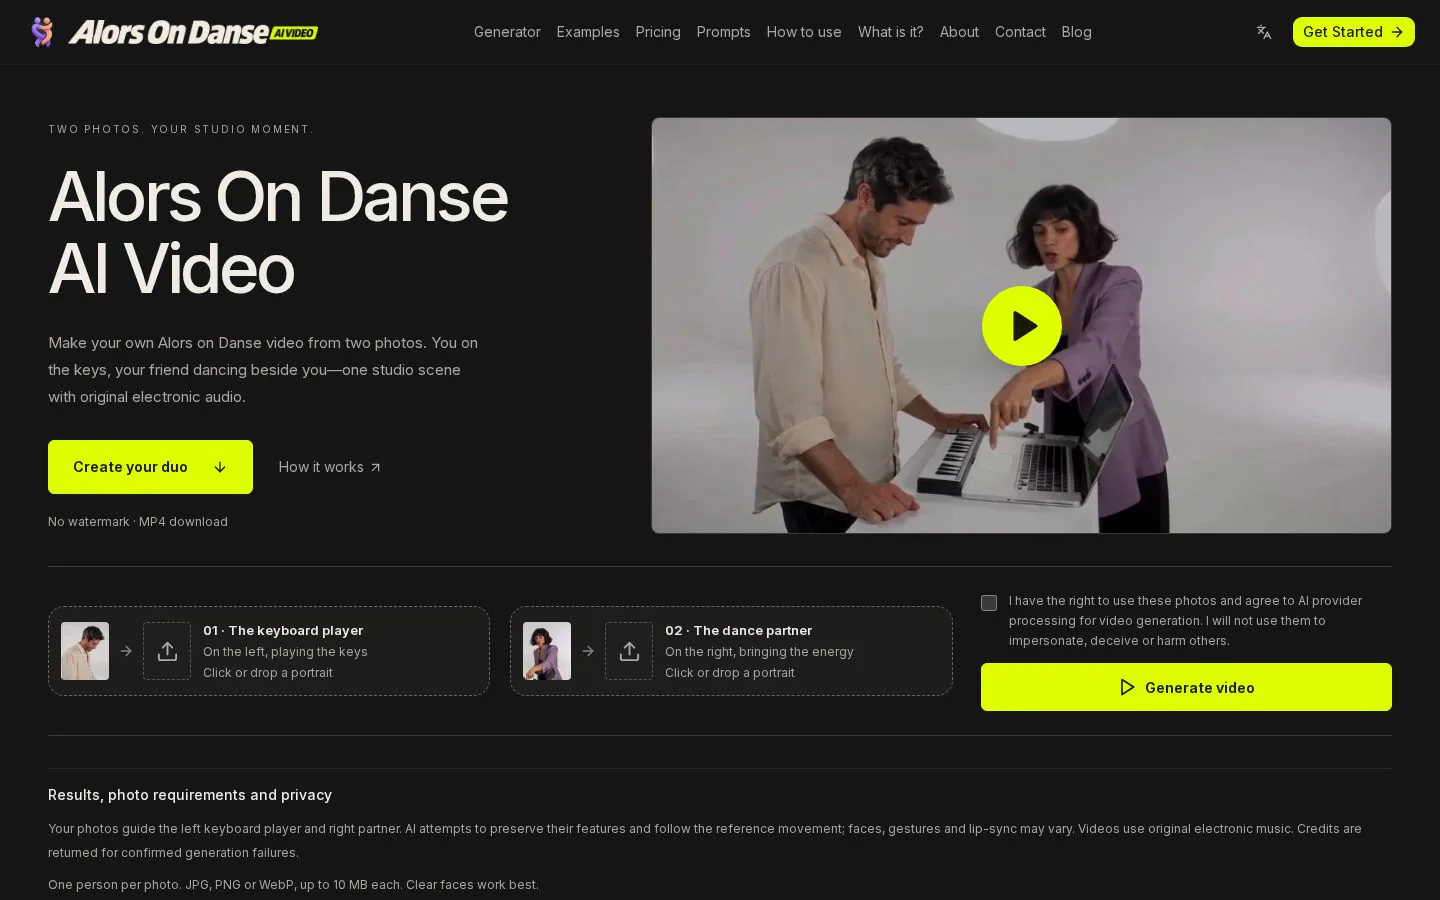
Task: Click the Generate video button
Action: (1186, 687)
